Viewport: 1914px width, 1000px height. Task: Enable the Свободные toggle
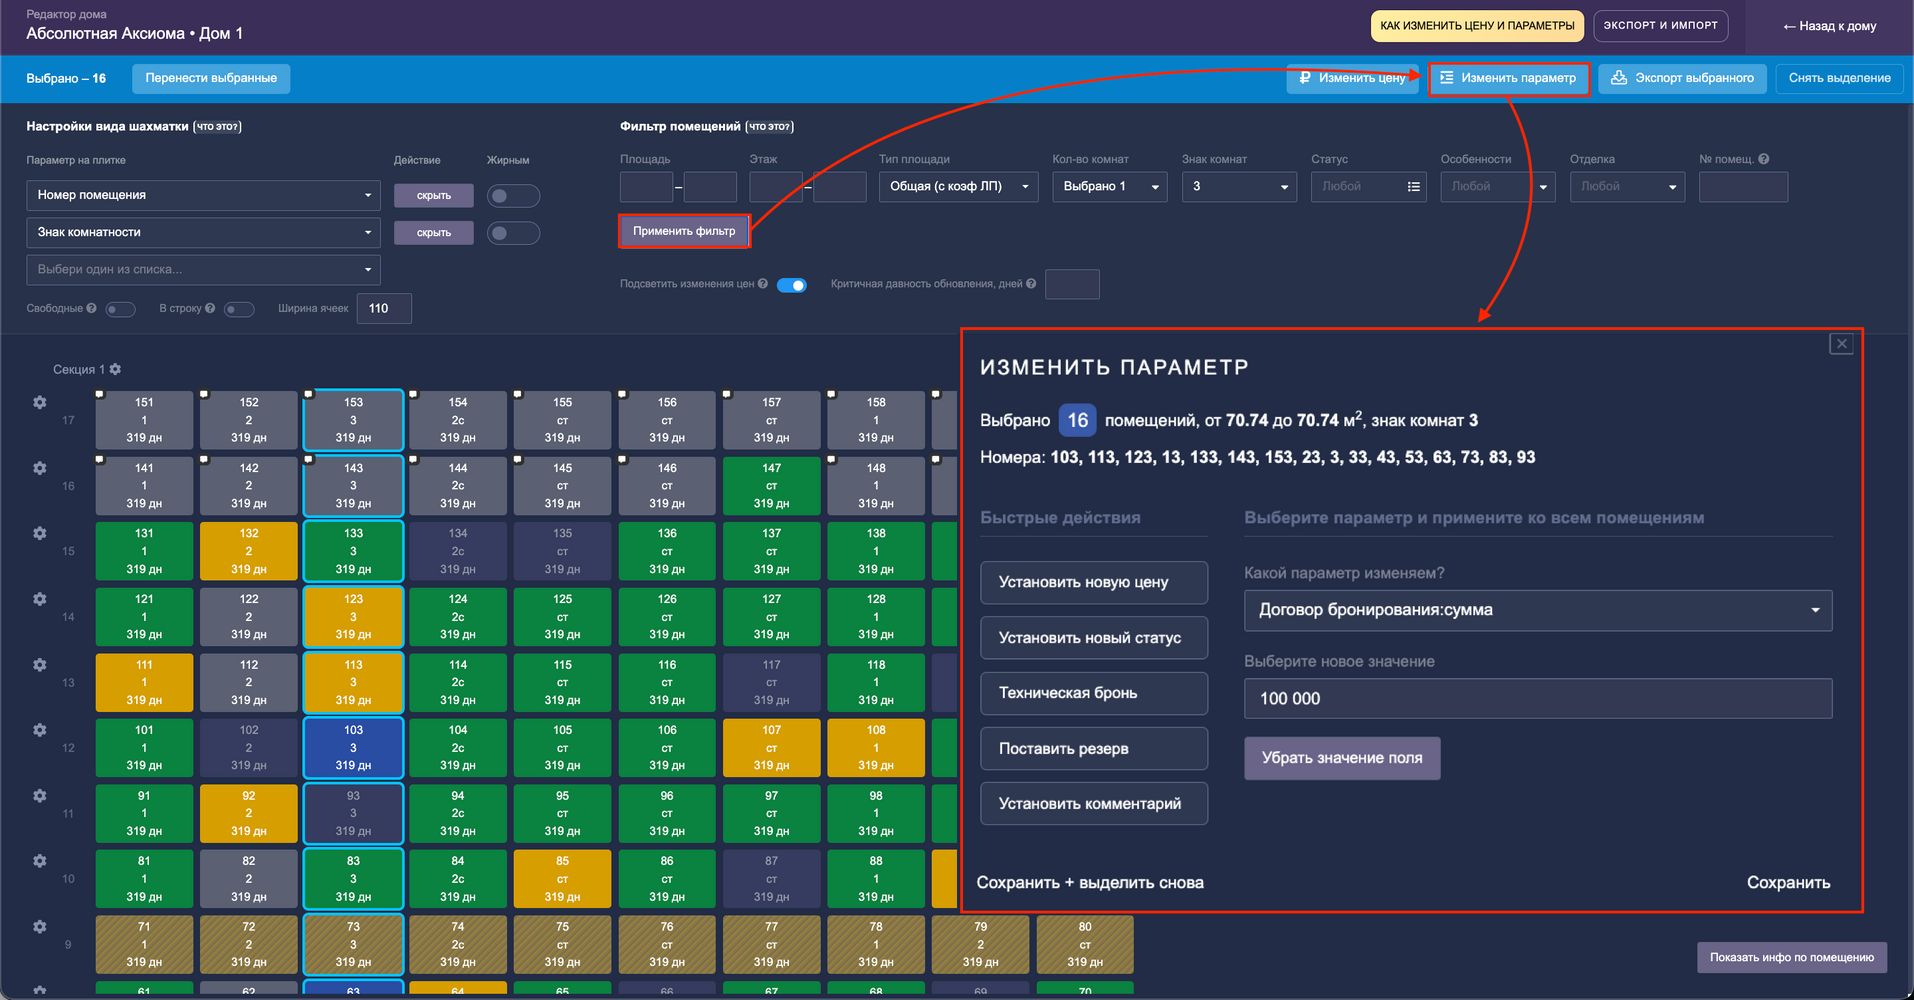[x=120, y=309]
